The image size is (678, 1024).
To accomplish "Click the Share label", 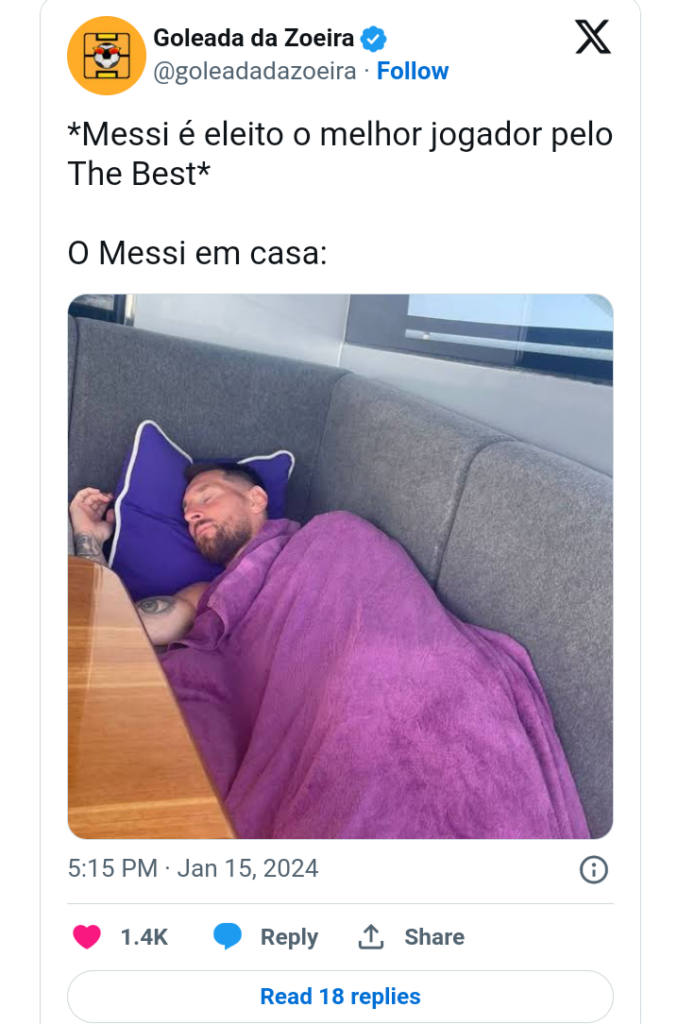I will pyautogui.click(x=434, y=936).
